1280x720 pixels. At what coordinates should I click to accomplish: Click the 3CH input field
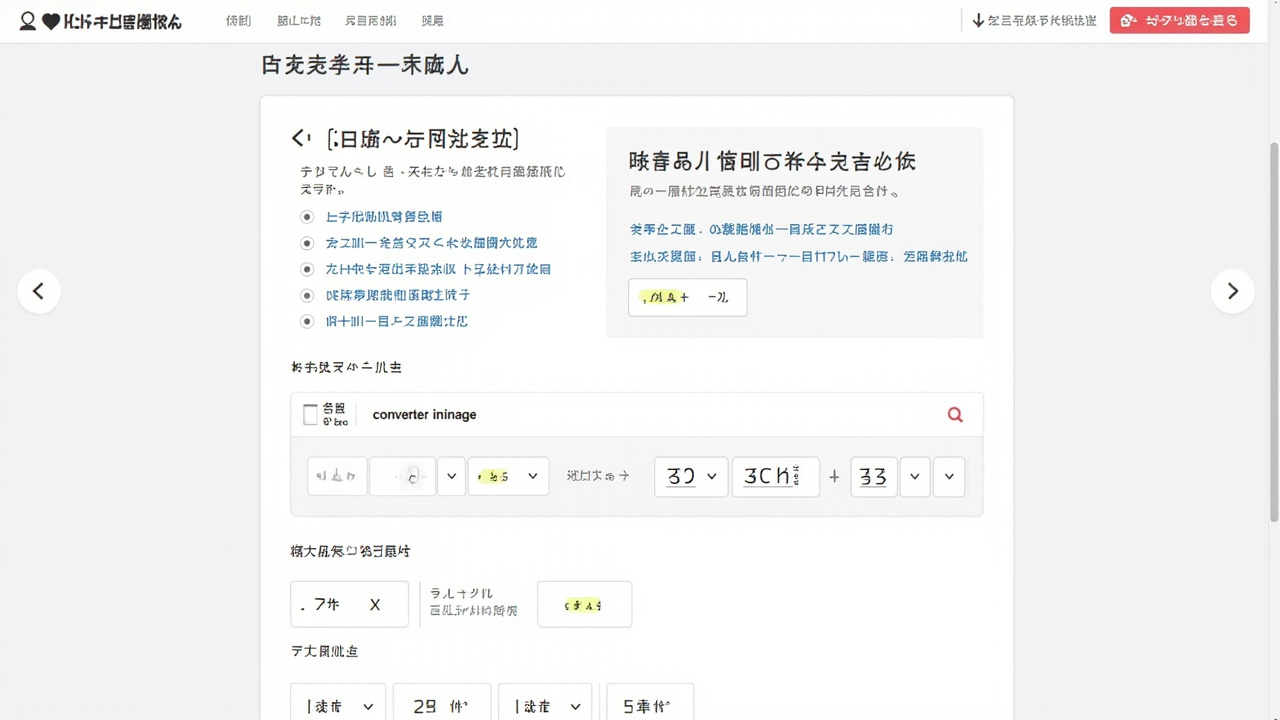pos(775,477)
